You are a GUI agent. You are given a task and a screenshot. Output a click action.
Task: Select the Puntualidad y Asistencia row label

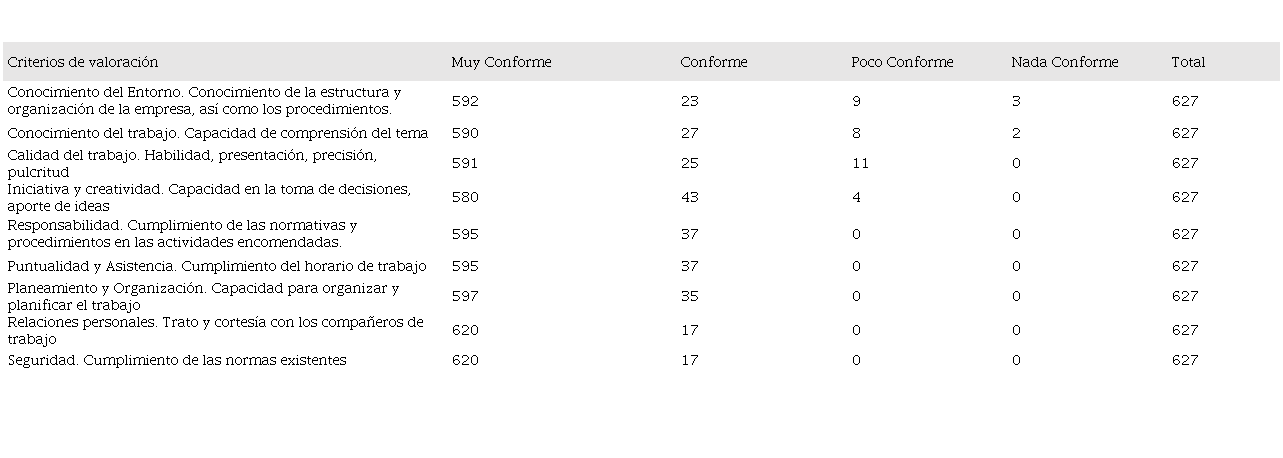(x=217, y=266)
